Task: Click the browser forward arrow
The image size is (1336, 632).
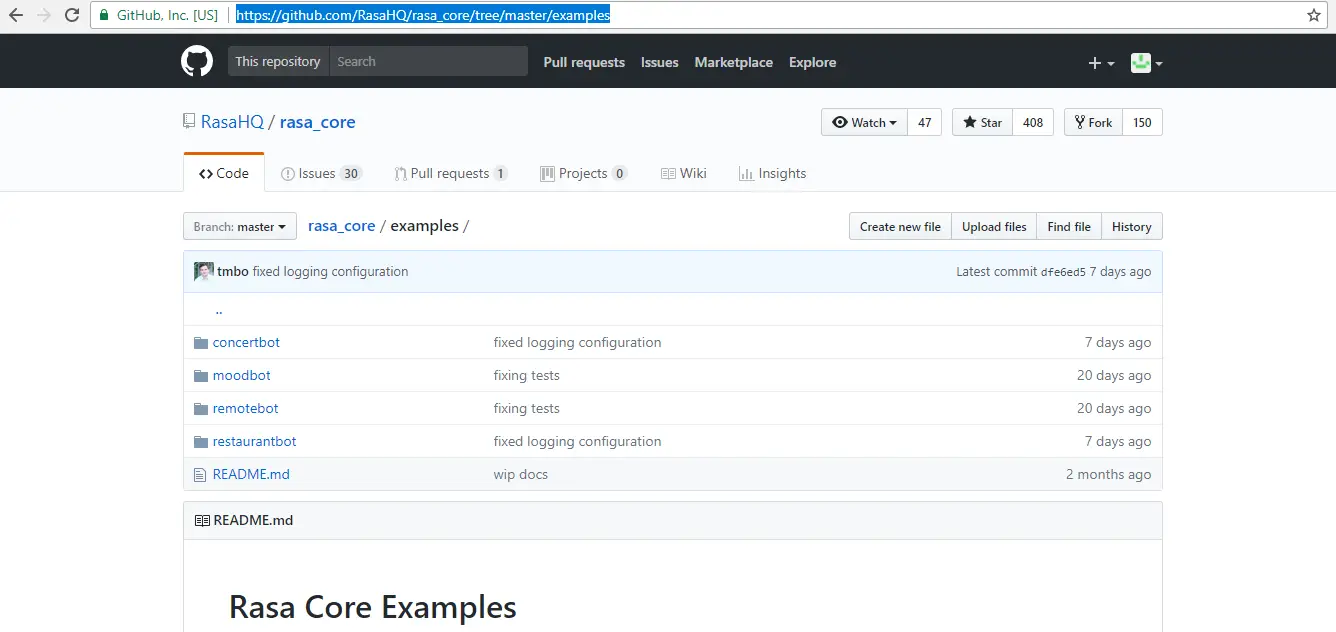Action: click(x=44, y=15)
